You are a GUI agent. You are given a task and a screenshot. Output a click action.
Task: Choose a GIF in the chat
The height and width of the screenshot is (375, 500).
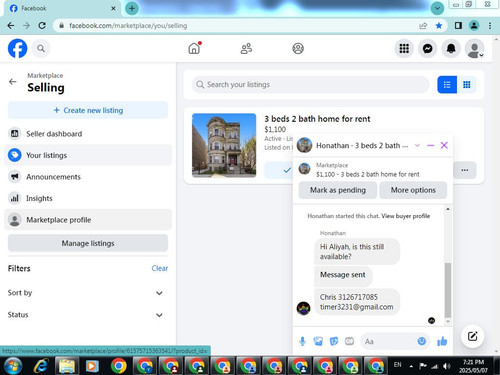pyautogui.click(x=349, y=341)
